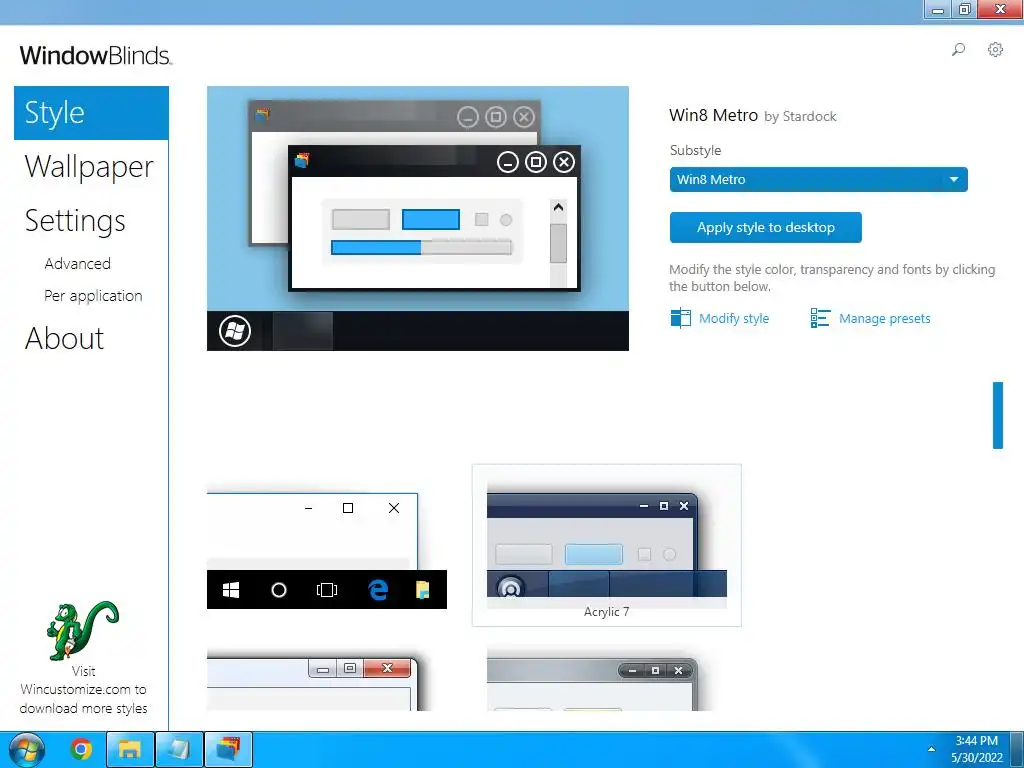The height and width of the screenshot is (768, 1024).
Task: Open the Style section
Action: (91, 113)
